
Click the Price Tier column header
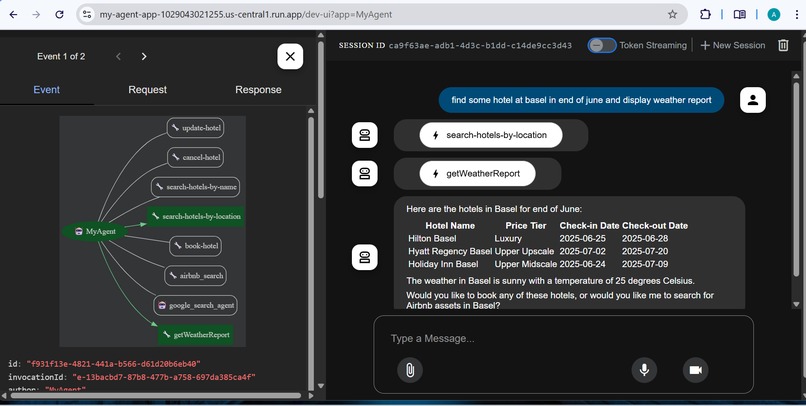point(525,226)
